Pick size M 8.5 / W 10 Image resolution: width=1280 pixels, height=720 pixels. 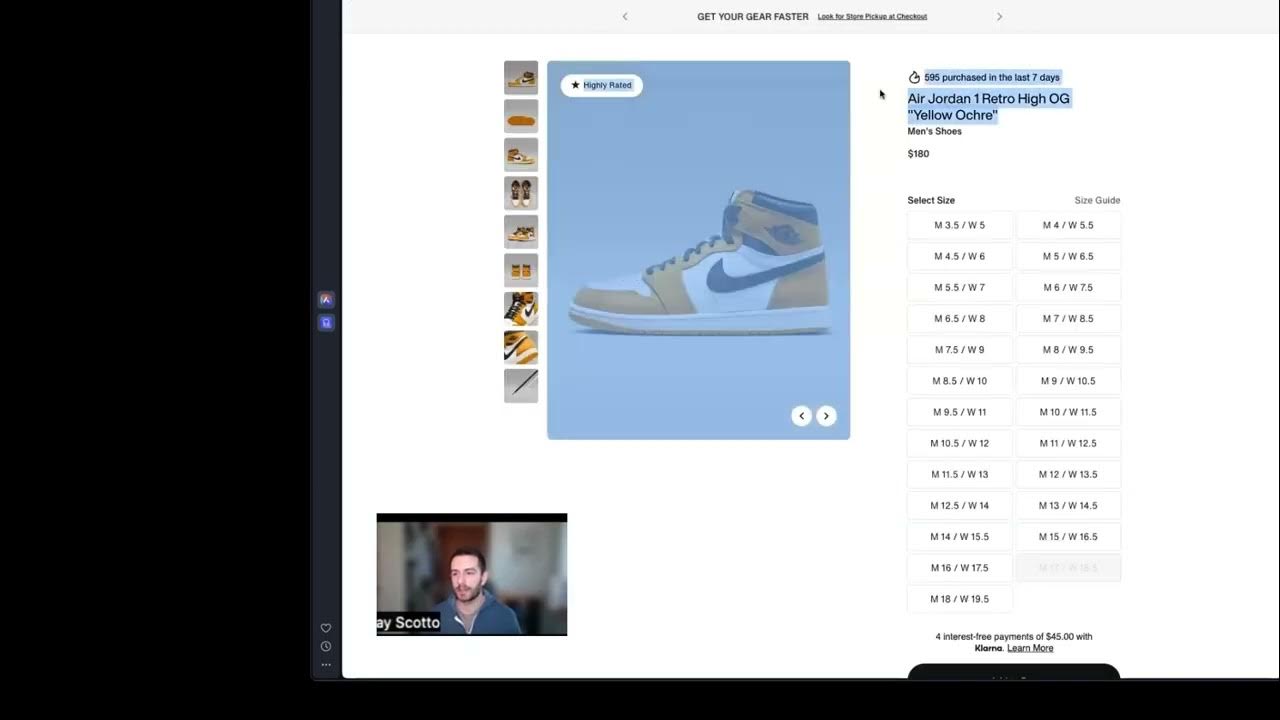click(960, 381)
